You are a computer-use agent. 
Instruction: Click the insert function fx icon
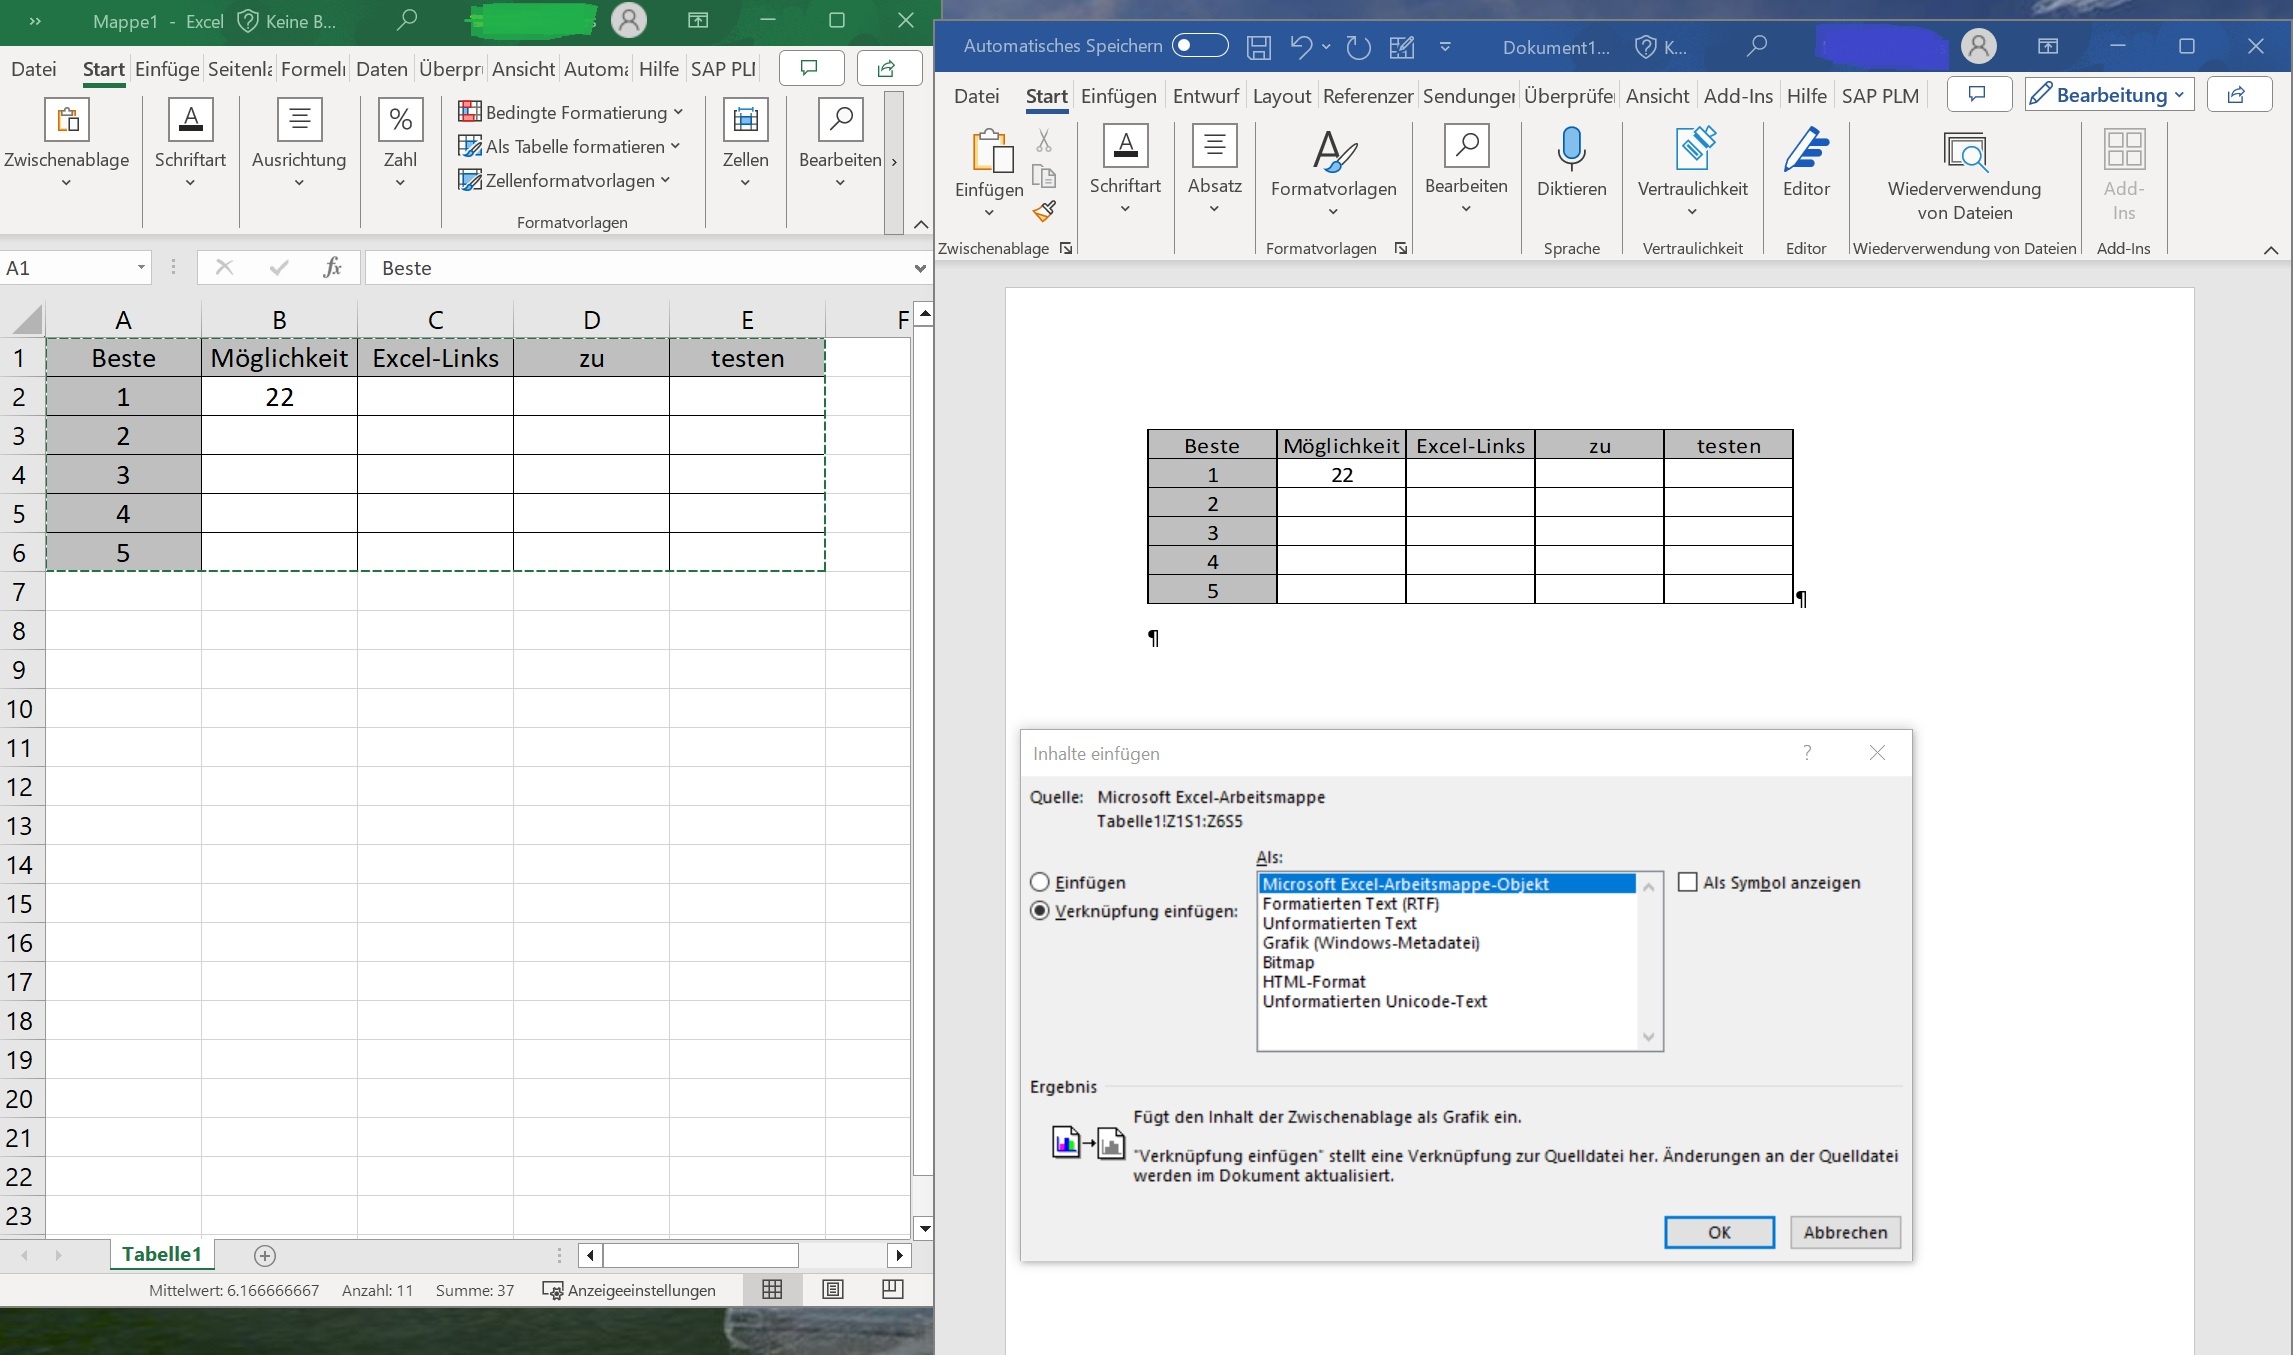pos(332,267)
